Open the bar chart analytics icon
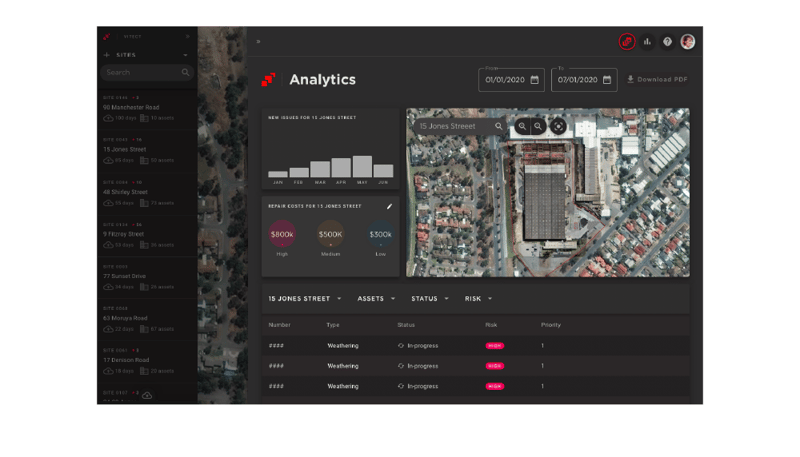This screenshot has height=457, width=800. (647, 42)
